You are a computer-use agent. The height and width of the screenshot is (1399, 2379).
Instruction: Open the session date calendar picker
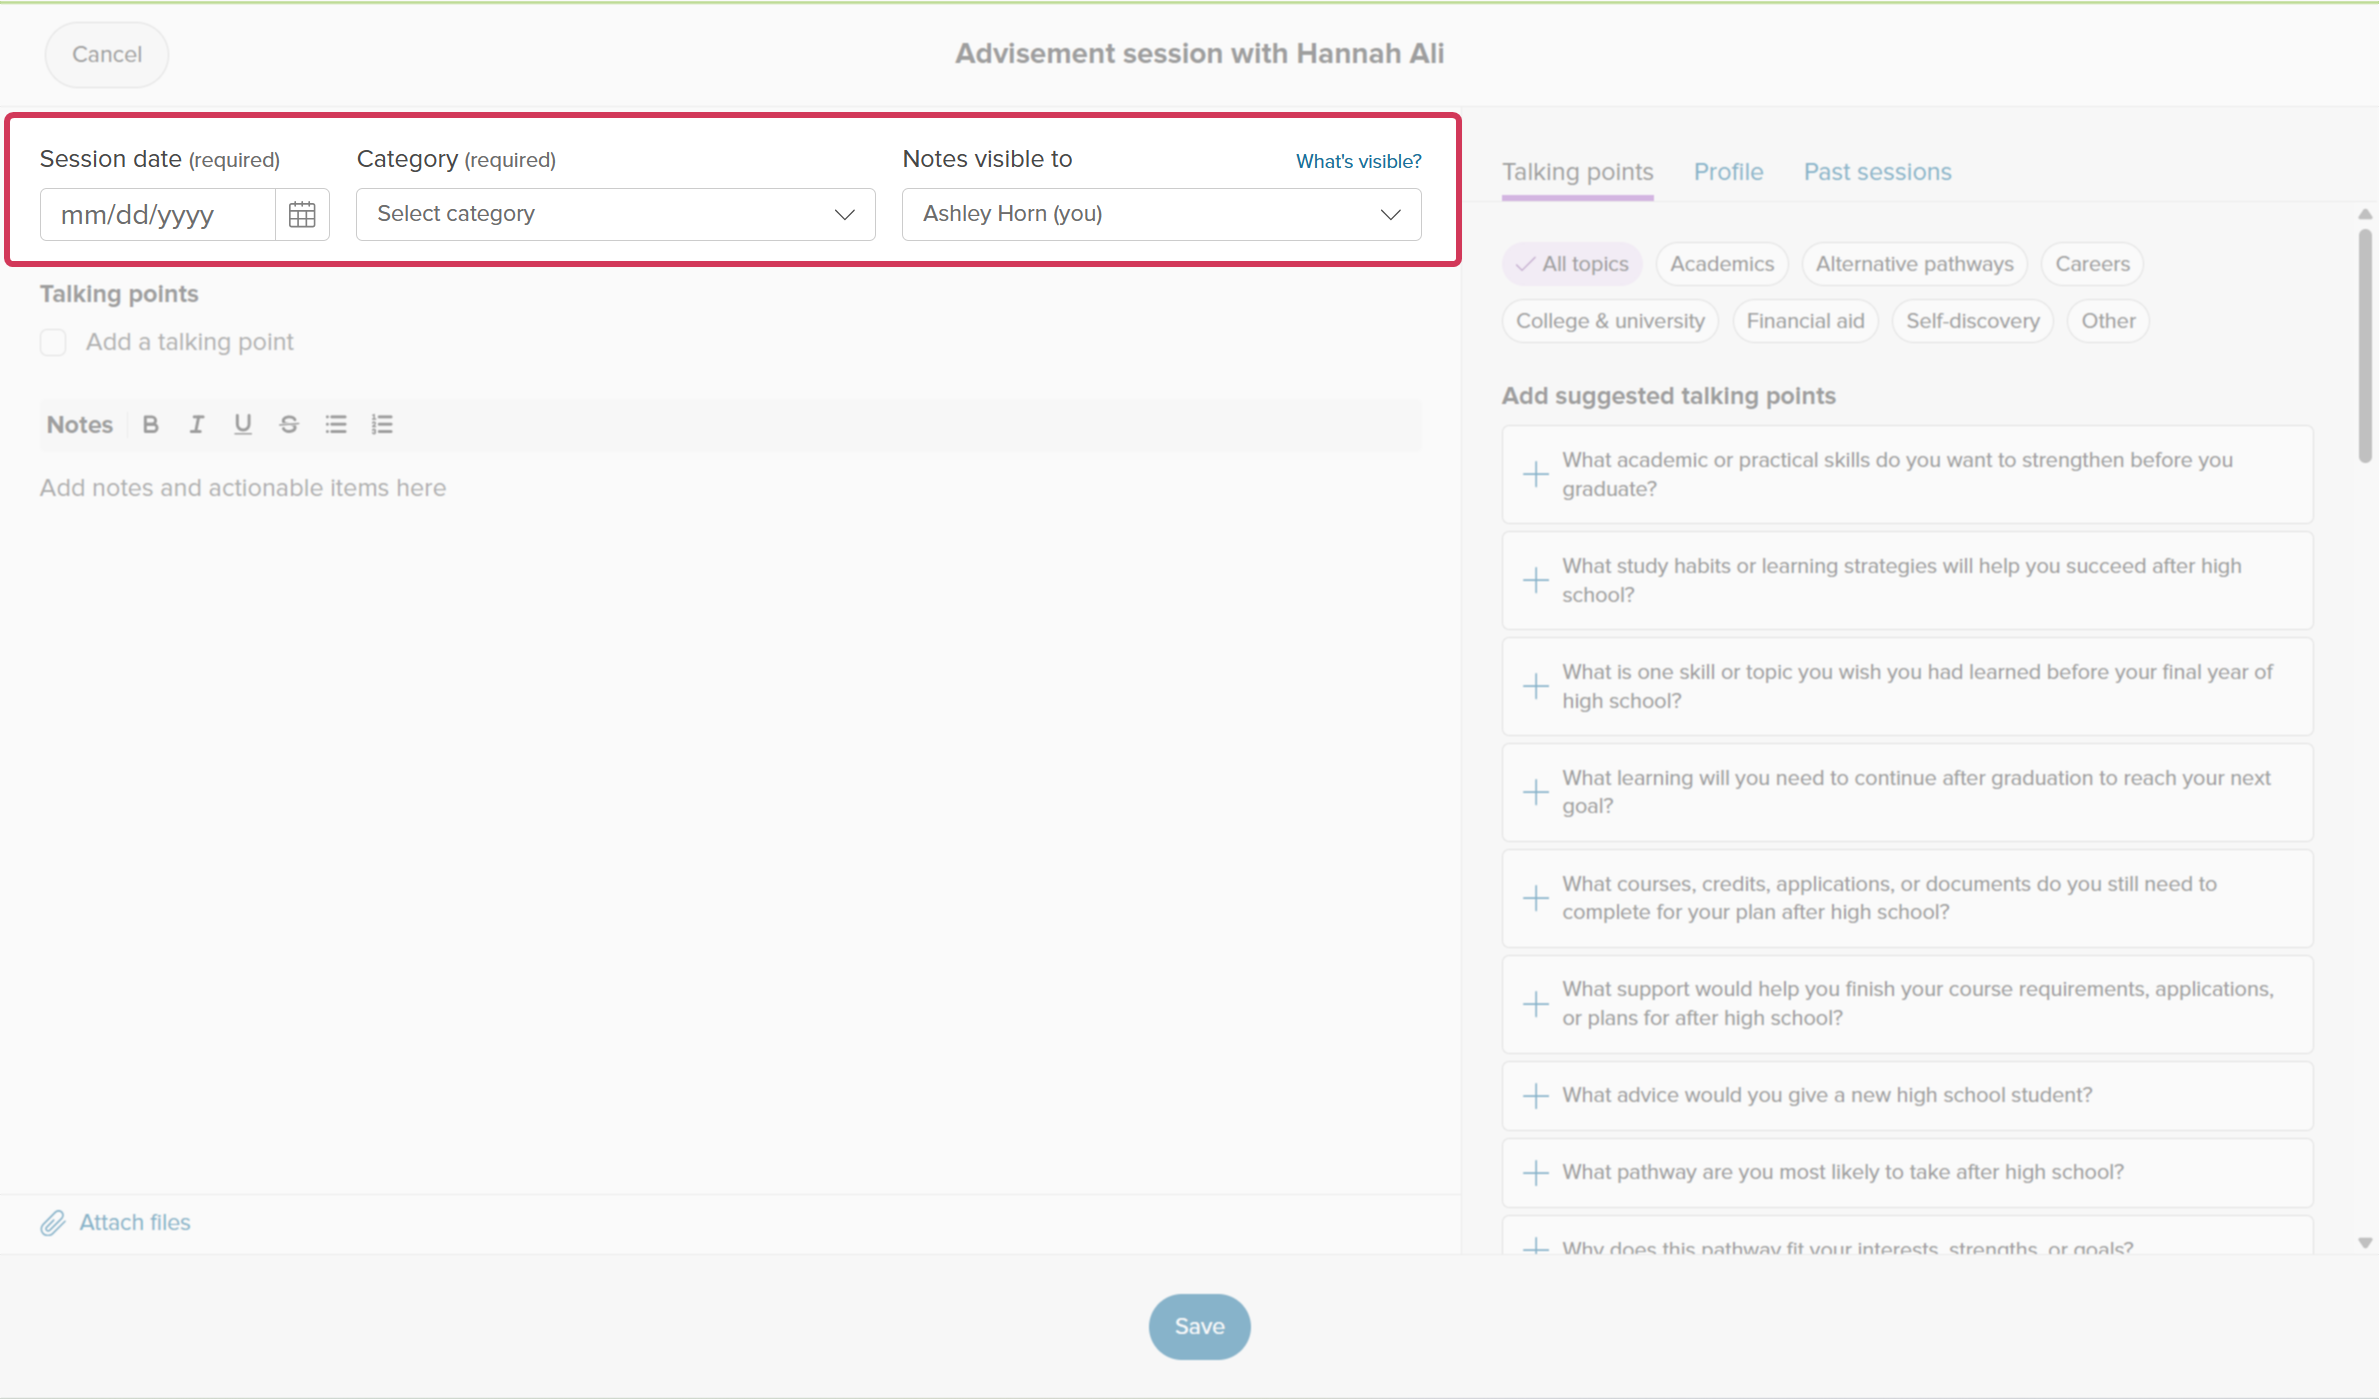[302, 214]
